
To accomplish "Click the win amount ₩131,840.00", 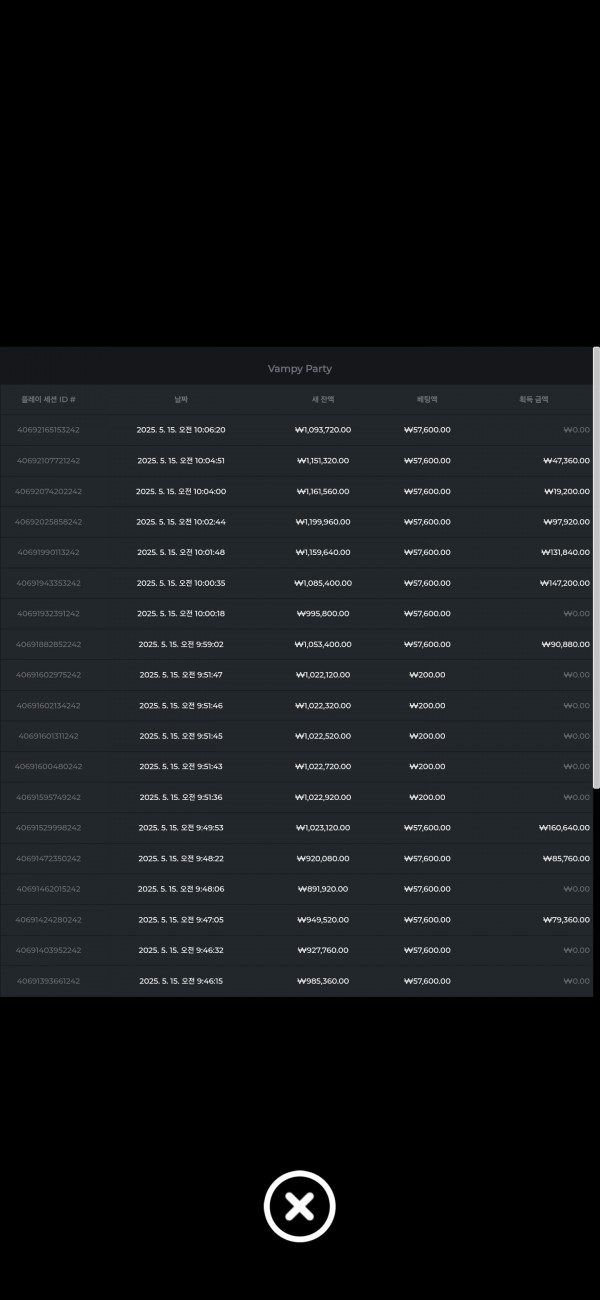I will [x=565, y=553].
